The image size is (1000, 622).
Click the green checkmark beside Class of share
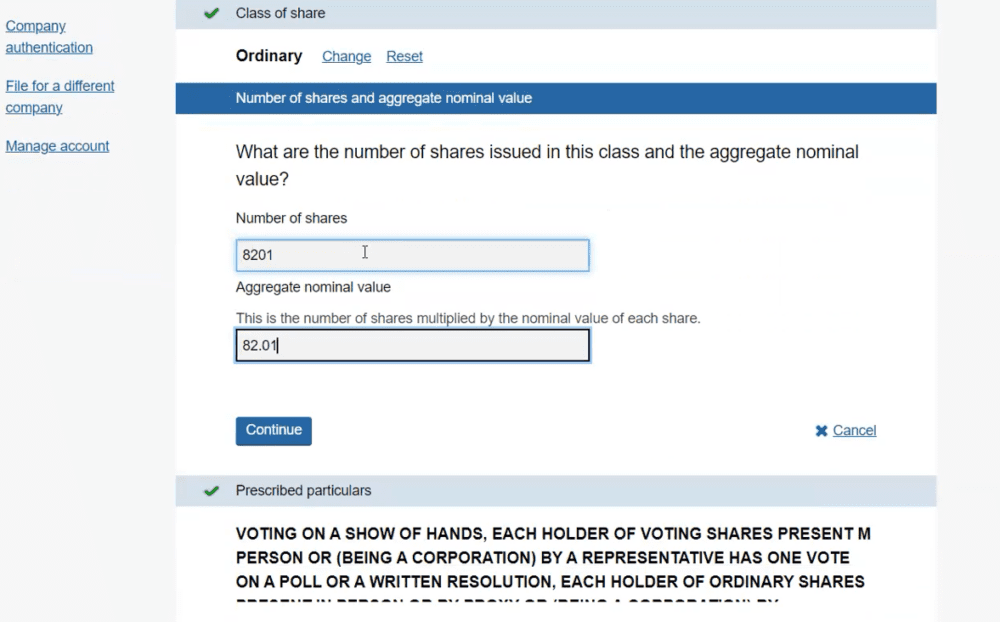pos(211,14)
